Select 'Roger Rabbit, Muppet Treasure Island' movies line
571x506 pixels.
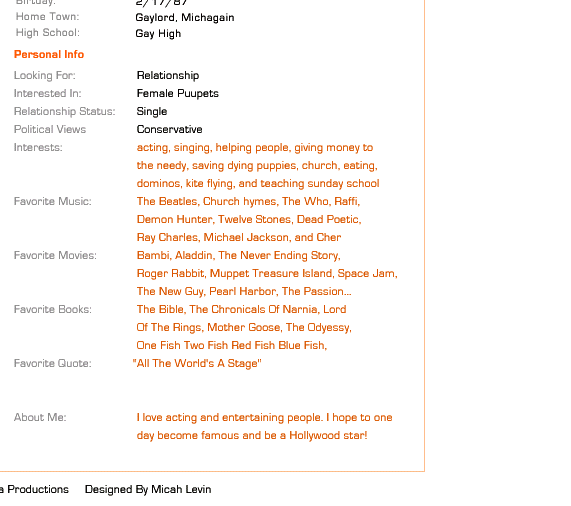pos(267,273)
